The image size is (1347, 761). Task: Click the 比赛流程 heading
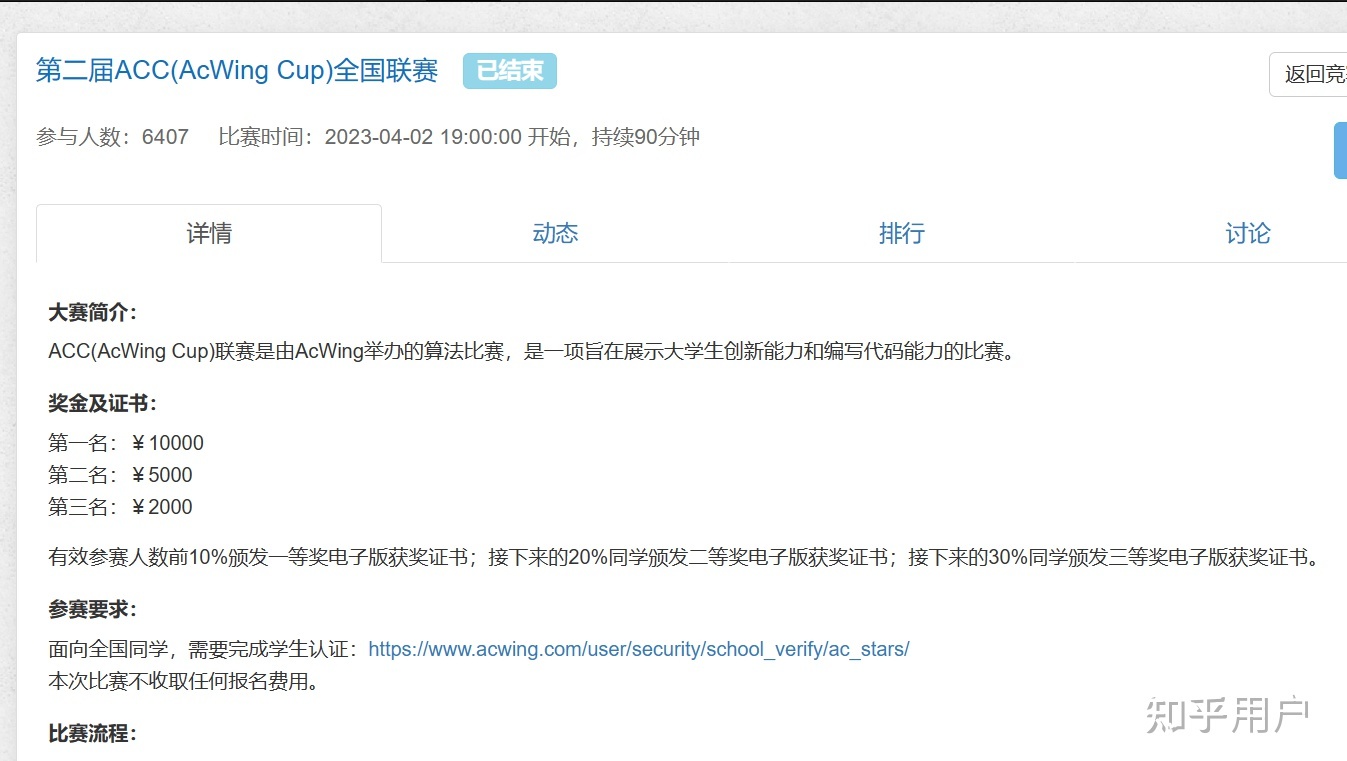93,734
